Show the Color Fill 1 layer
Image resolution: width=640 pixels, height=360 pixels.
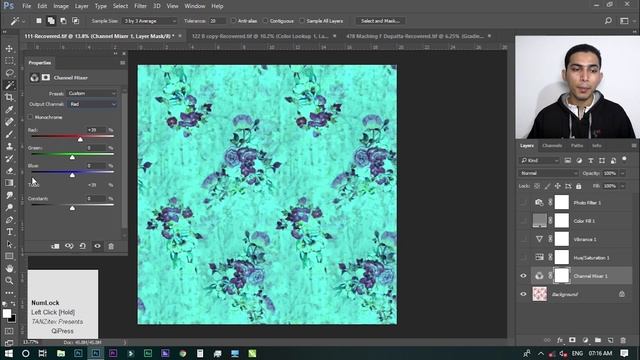pos(523,221)
